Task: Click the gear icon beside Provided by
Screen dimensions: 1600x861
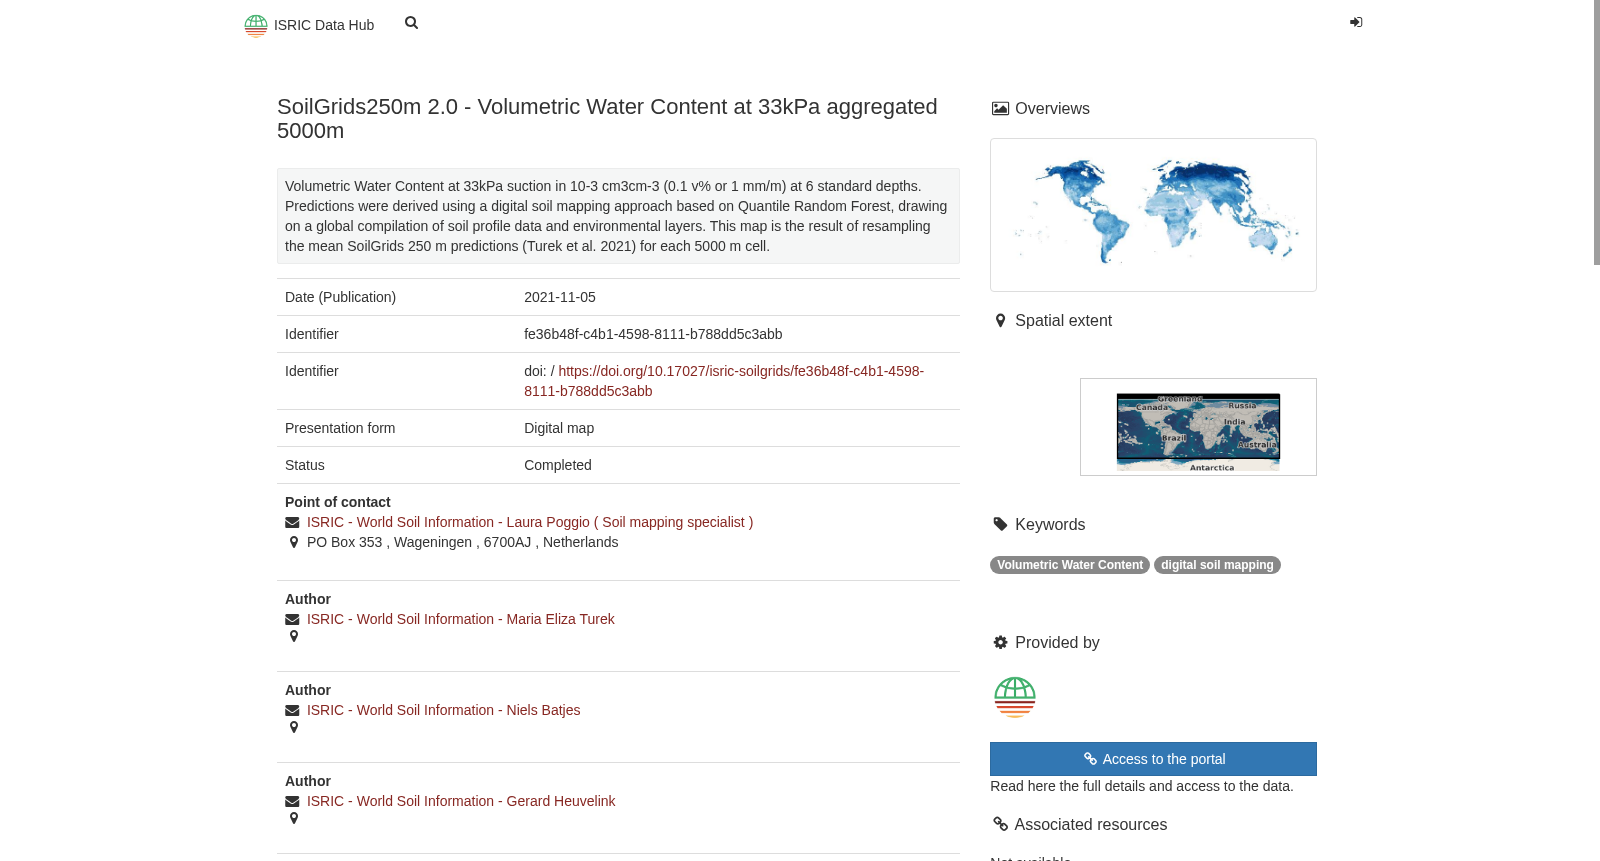Action: tap(1000, 642)
